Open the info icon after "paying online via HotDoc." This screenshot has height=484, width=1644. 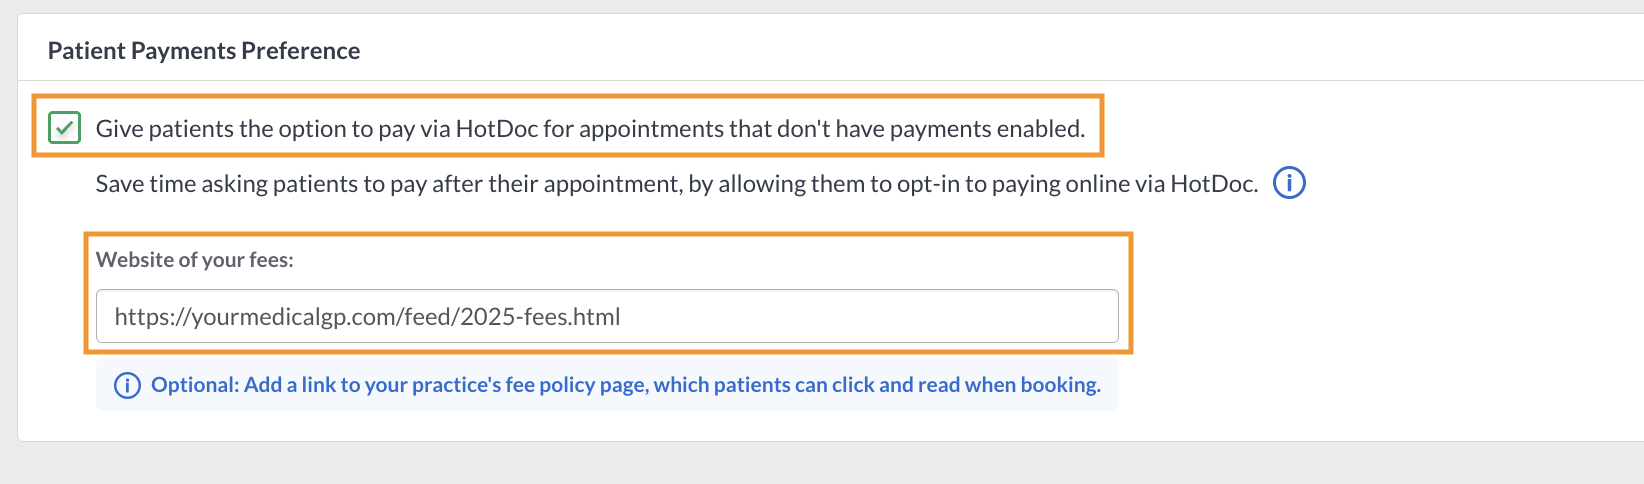point(1289,183)
